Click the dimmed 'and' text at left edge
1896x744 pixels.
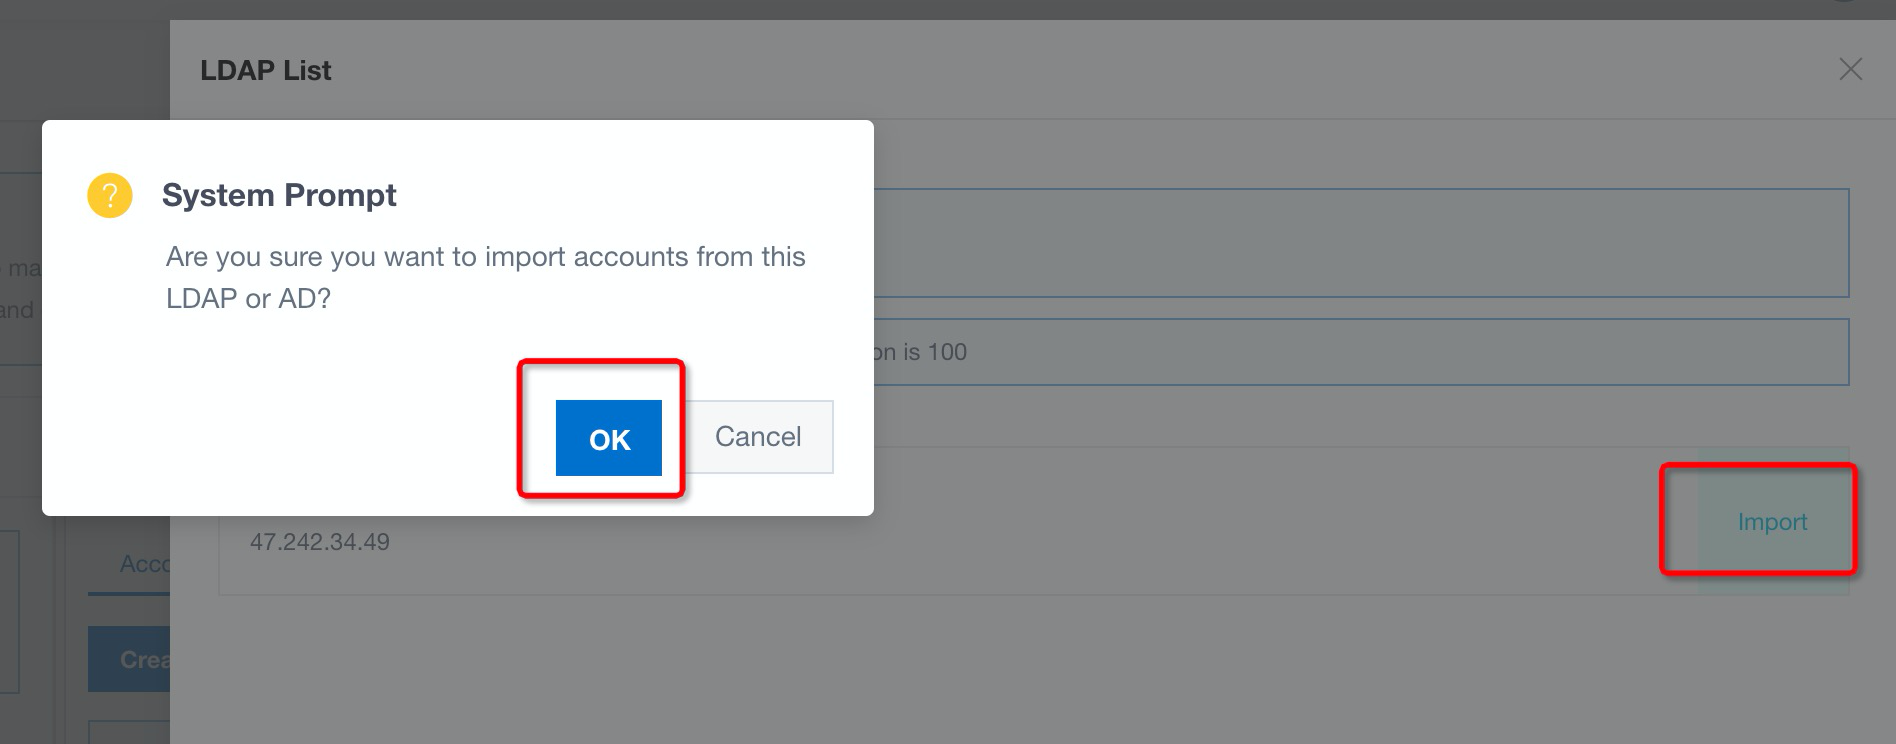point(17,310)
